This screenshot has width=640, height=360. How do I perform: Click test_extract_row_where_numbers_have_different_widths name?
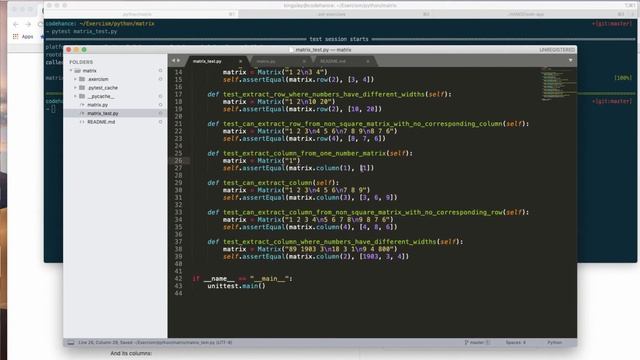click(x=324, y=94)
